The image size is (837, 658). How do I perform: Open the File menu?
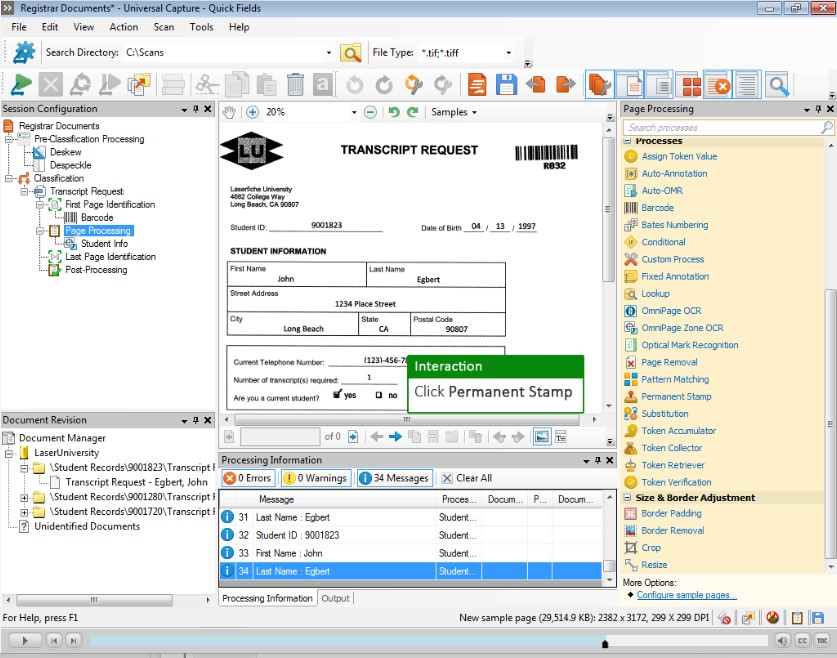[19, 27]
